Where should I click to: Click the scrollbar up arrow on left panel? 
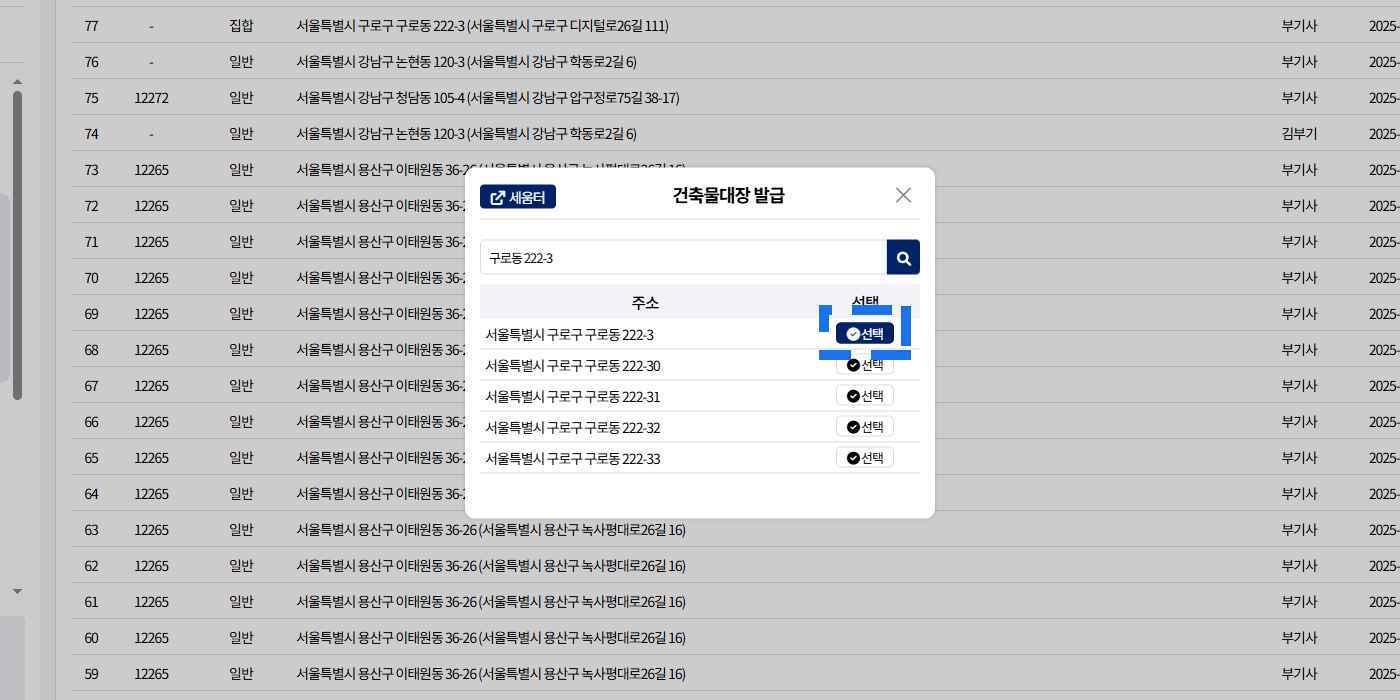(x=17, y=81)
